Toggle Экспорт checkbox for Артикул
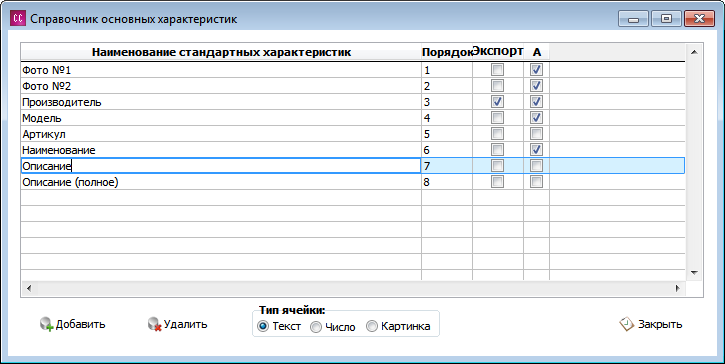 pos(498,134)
